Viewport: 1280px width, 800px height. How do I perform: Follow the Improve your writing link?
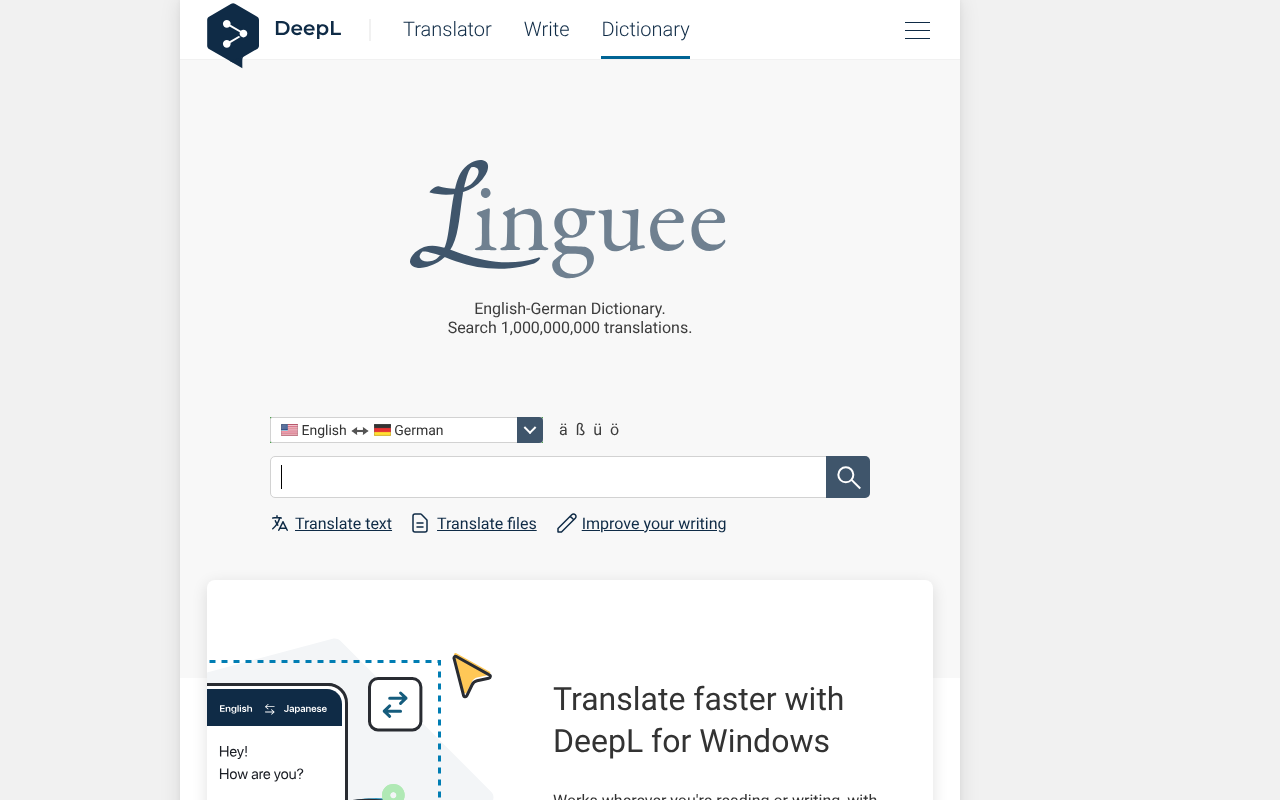654,523
